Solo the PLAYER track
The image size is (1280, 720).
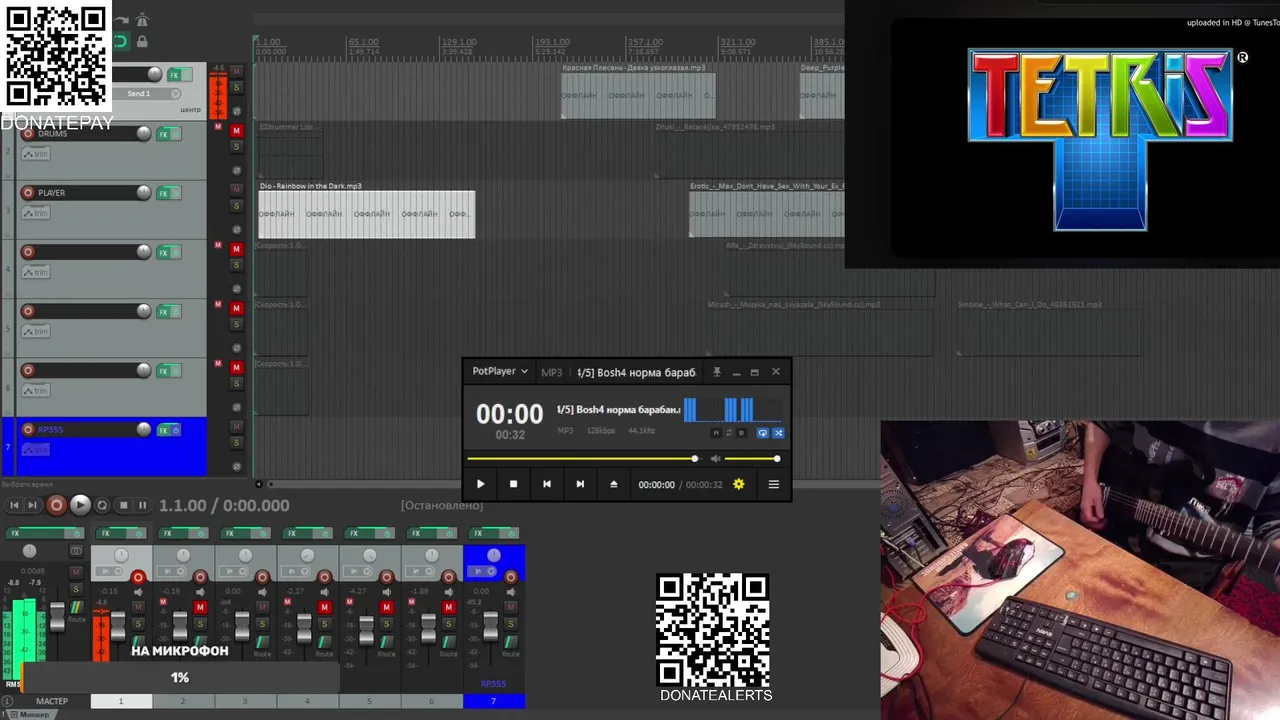[237, 206]
